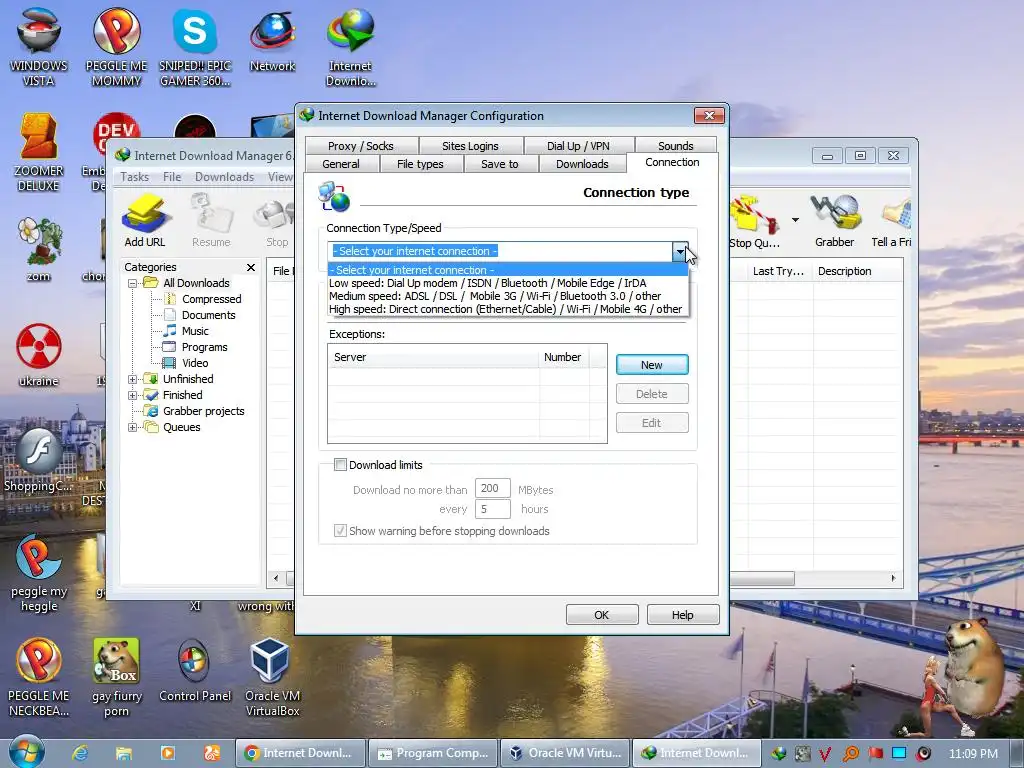The width and height of the screenshot is (1024, 768).
Task: Click the Add URL toolbar icon
Action: 145,221
